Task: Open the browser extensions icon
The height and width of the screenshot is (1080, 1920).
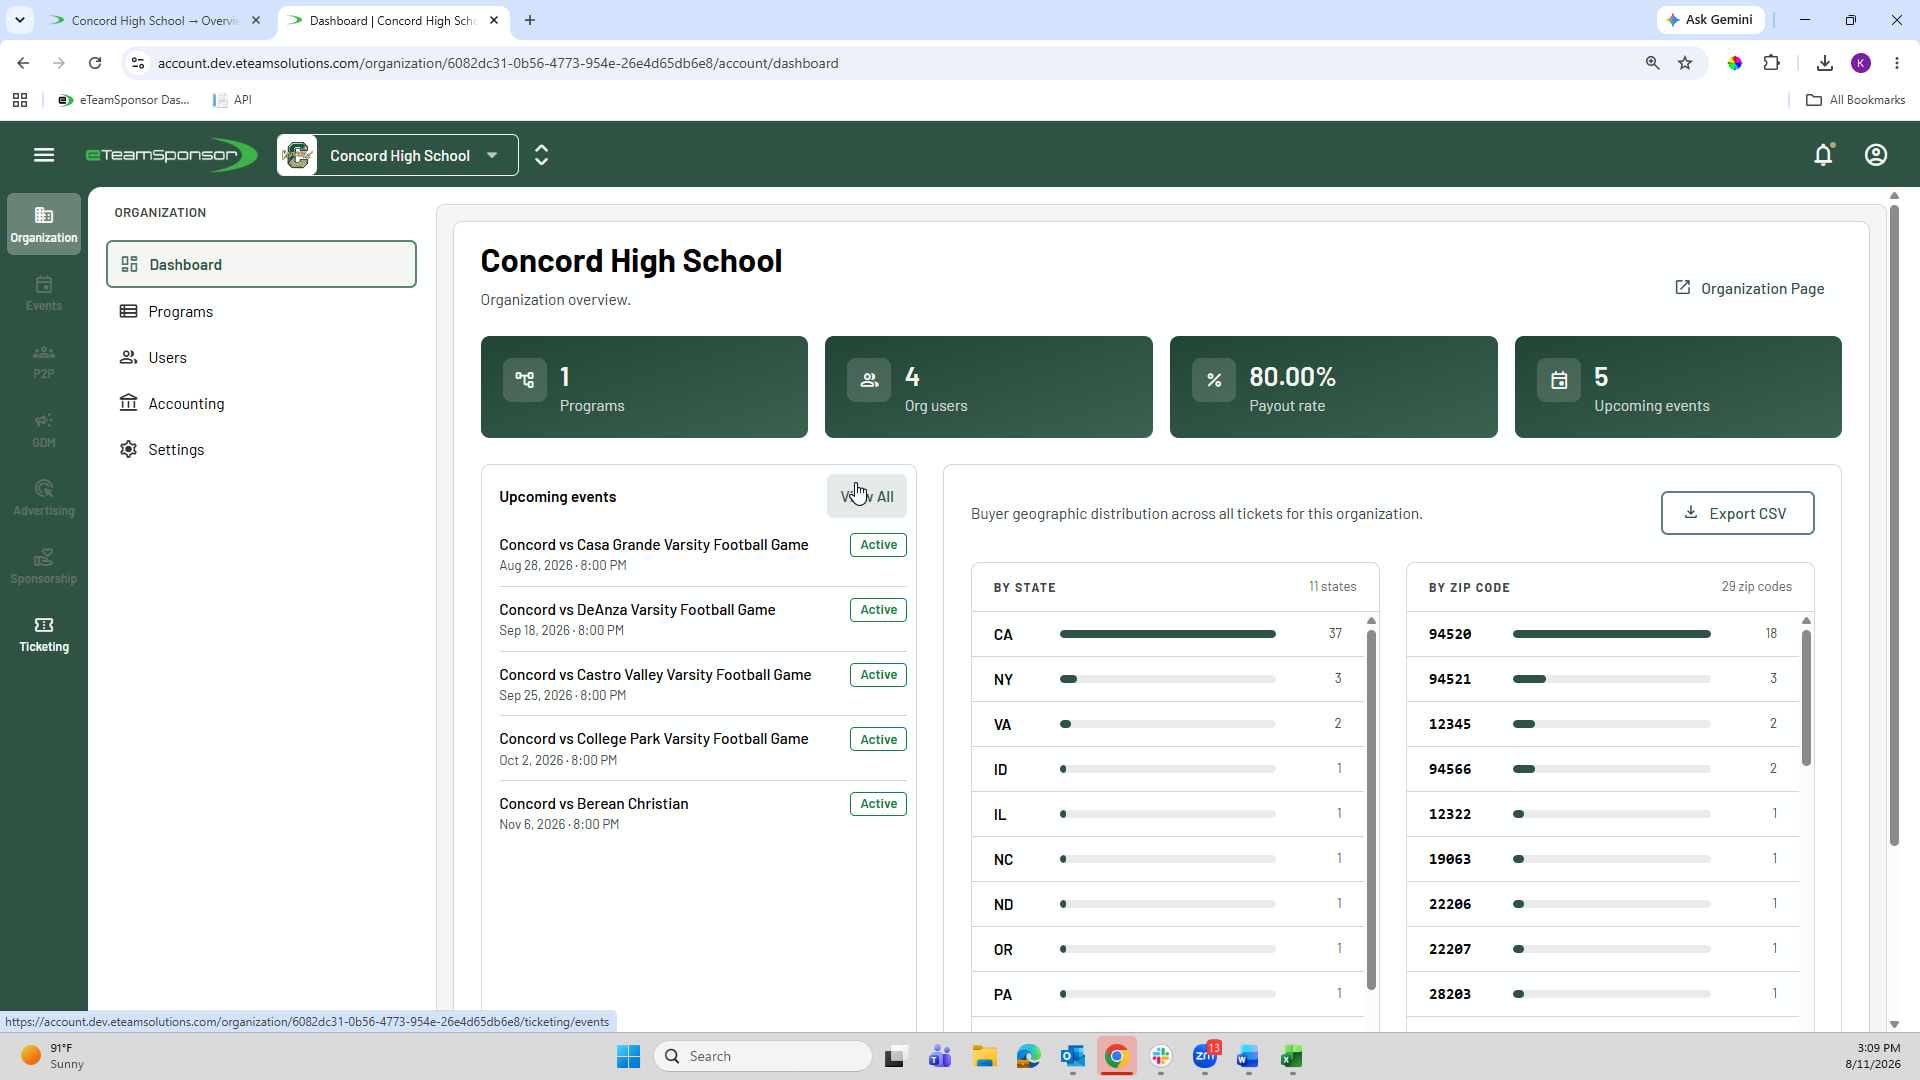Action: [x=1771, y=63]
